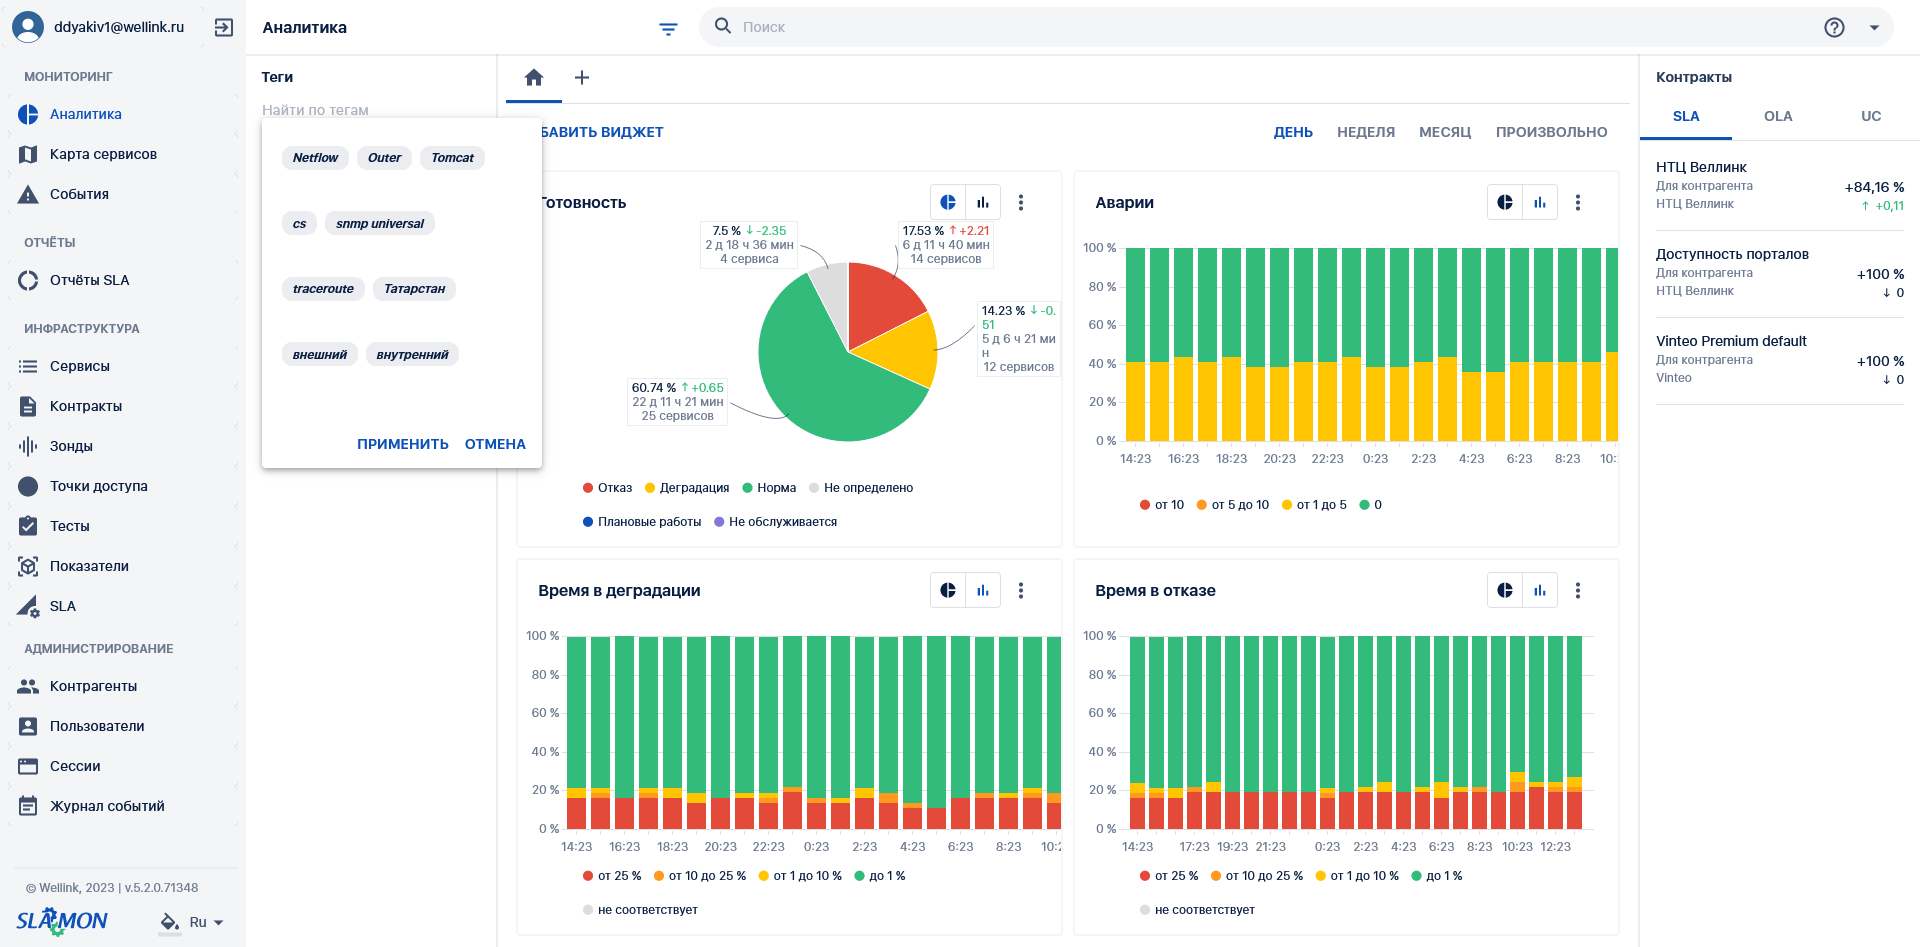Open Пользователи in administration
Image resolution: width=1920 pixels, height=947 pixels.
tap(122, 726)
